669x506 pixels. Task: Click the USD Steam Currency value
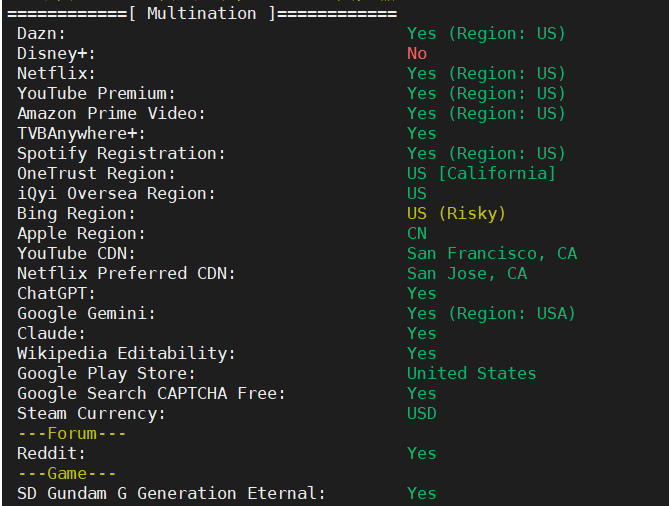tap(421, 413)
